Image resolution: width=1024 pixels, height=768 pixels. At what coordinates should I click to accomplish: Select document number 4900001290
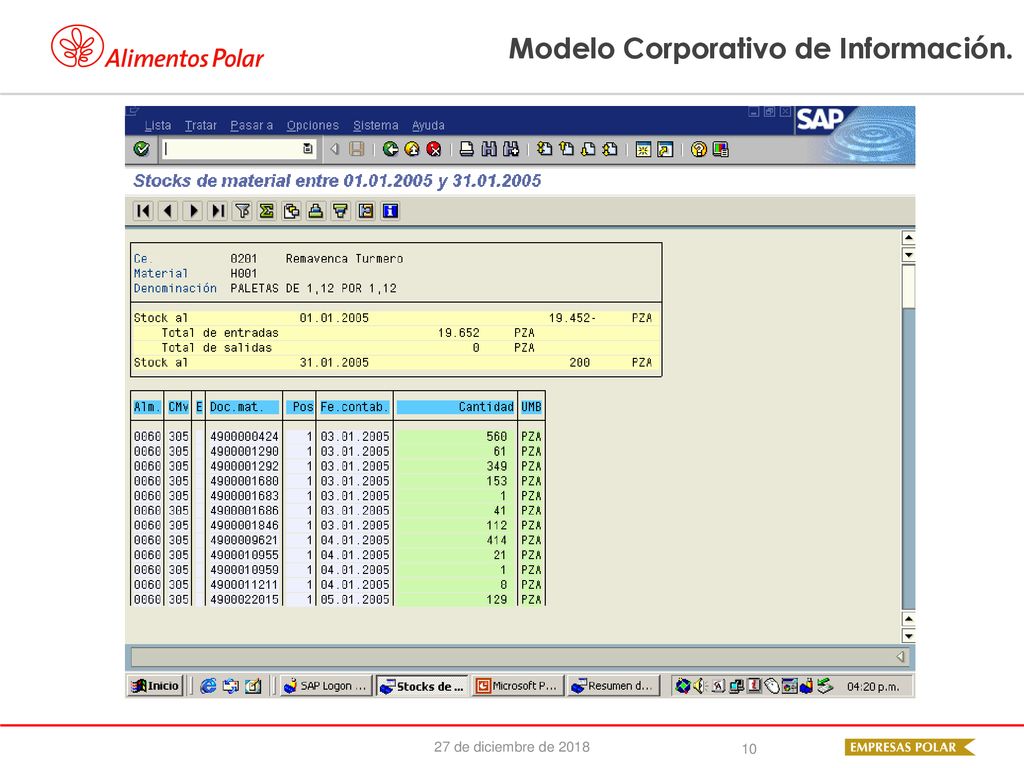coord(244,451)
